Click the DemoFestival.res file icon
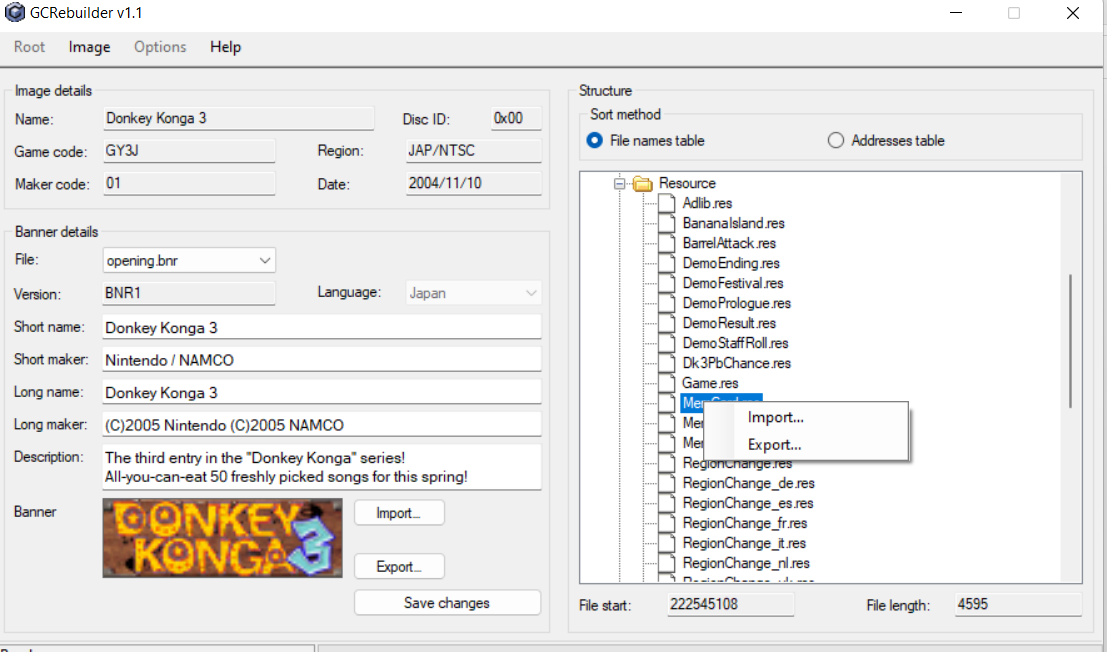The height and width of the screenshot is (652, 1107). tap(667, 283)
